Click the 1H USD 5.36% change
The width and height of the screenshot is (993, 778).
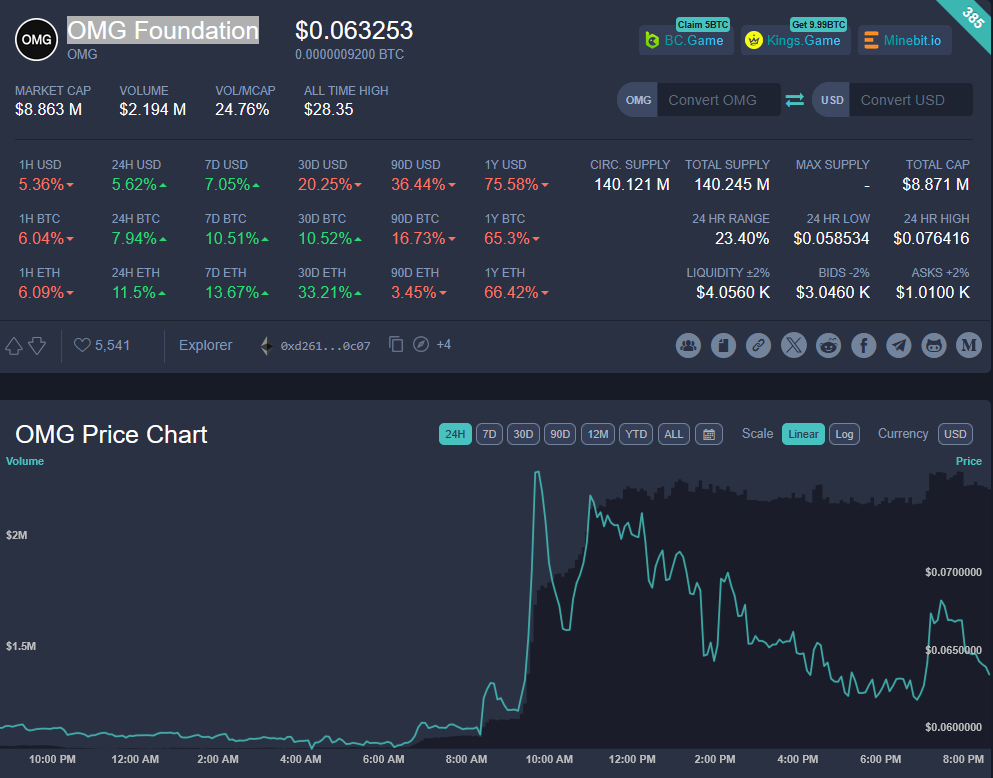(46, 185)
